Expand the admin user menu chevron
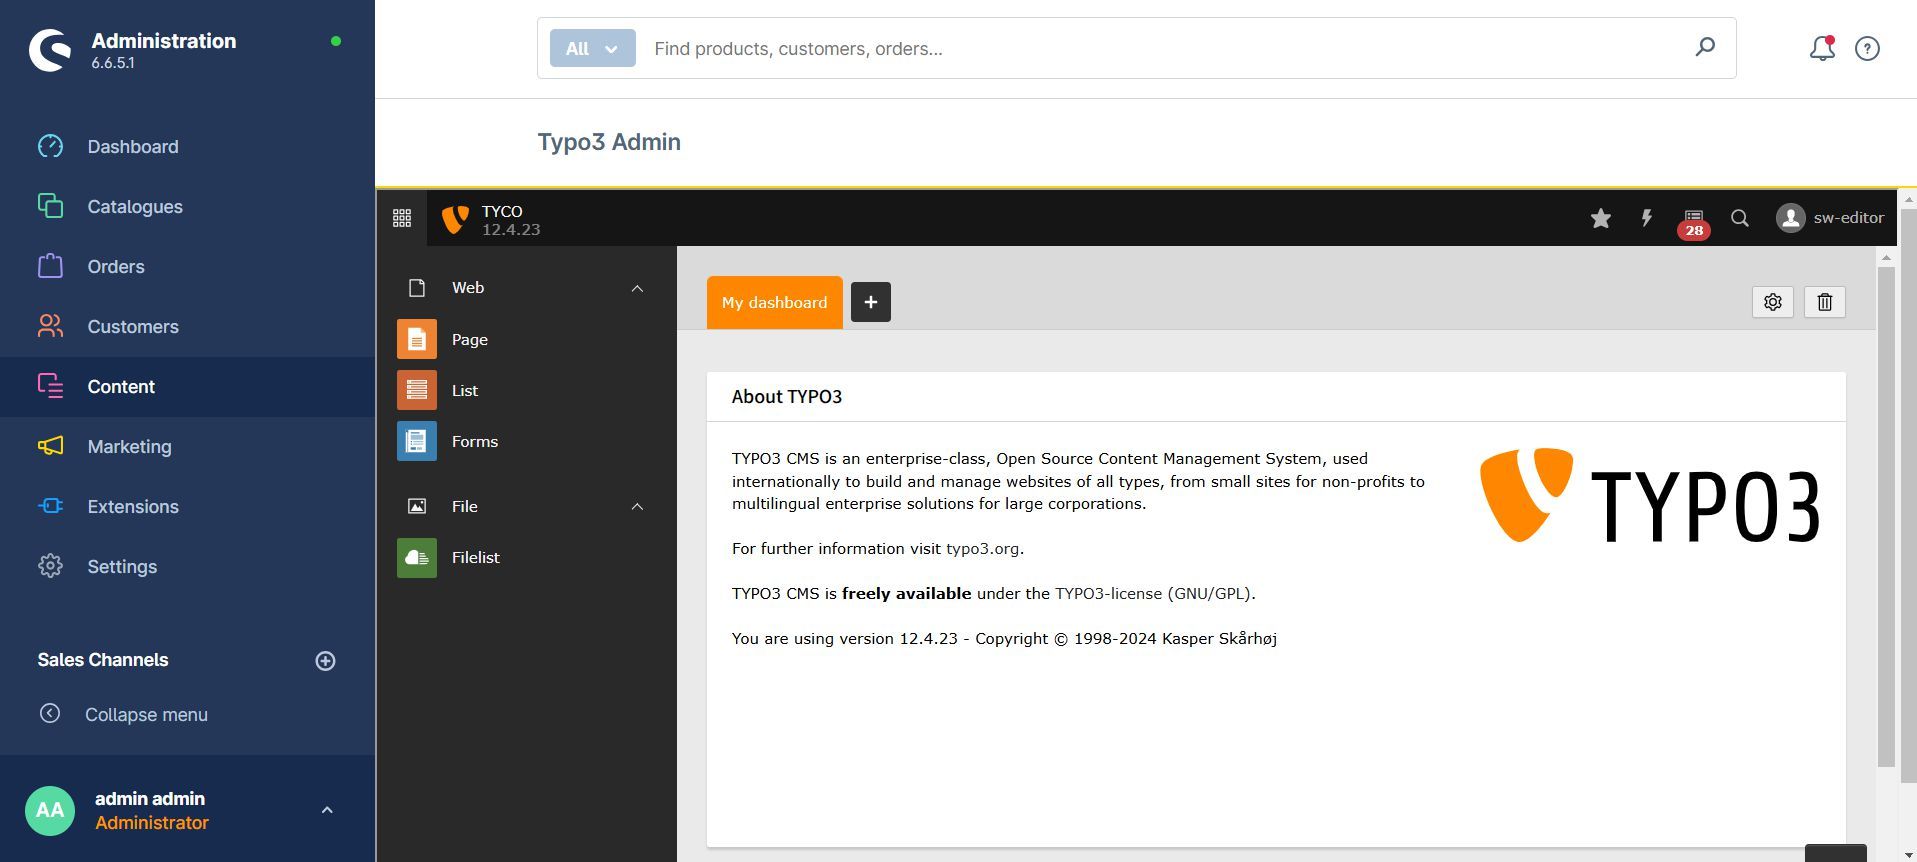Screen dimensions: 1917x862 point(327,810)
